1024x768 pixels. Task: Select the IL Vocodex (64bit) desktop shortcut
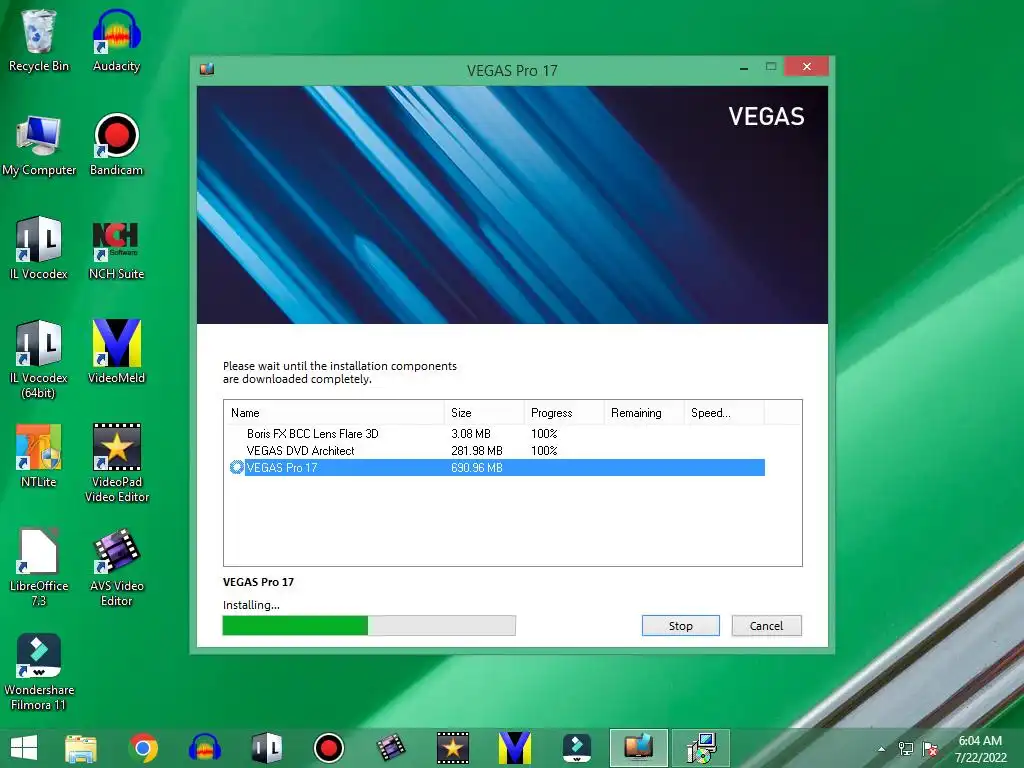(x=39, y=359)
